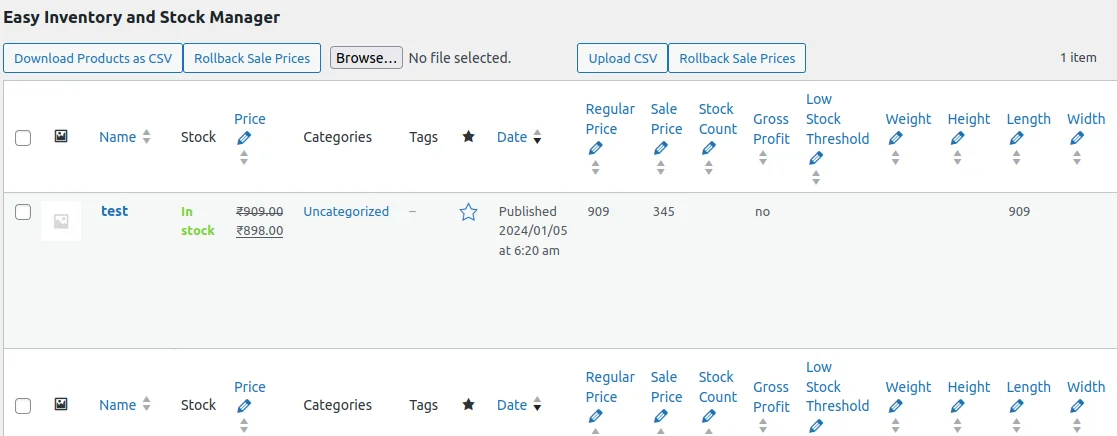The image size is (1117, 436).
Task: Click the pencil icon under Regular Price header
Action: click(x=596, y=148)
